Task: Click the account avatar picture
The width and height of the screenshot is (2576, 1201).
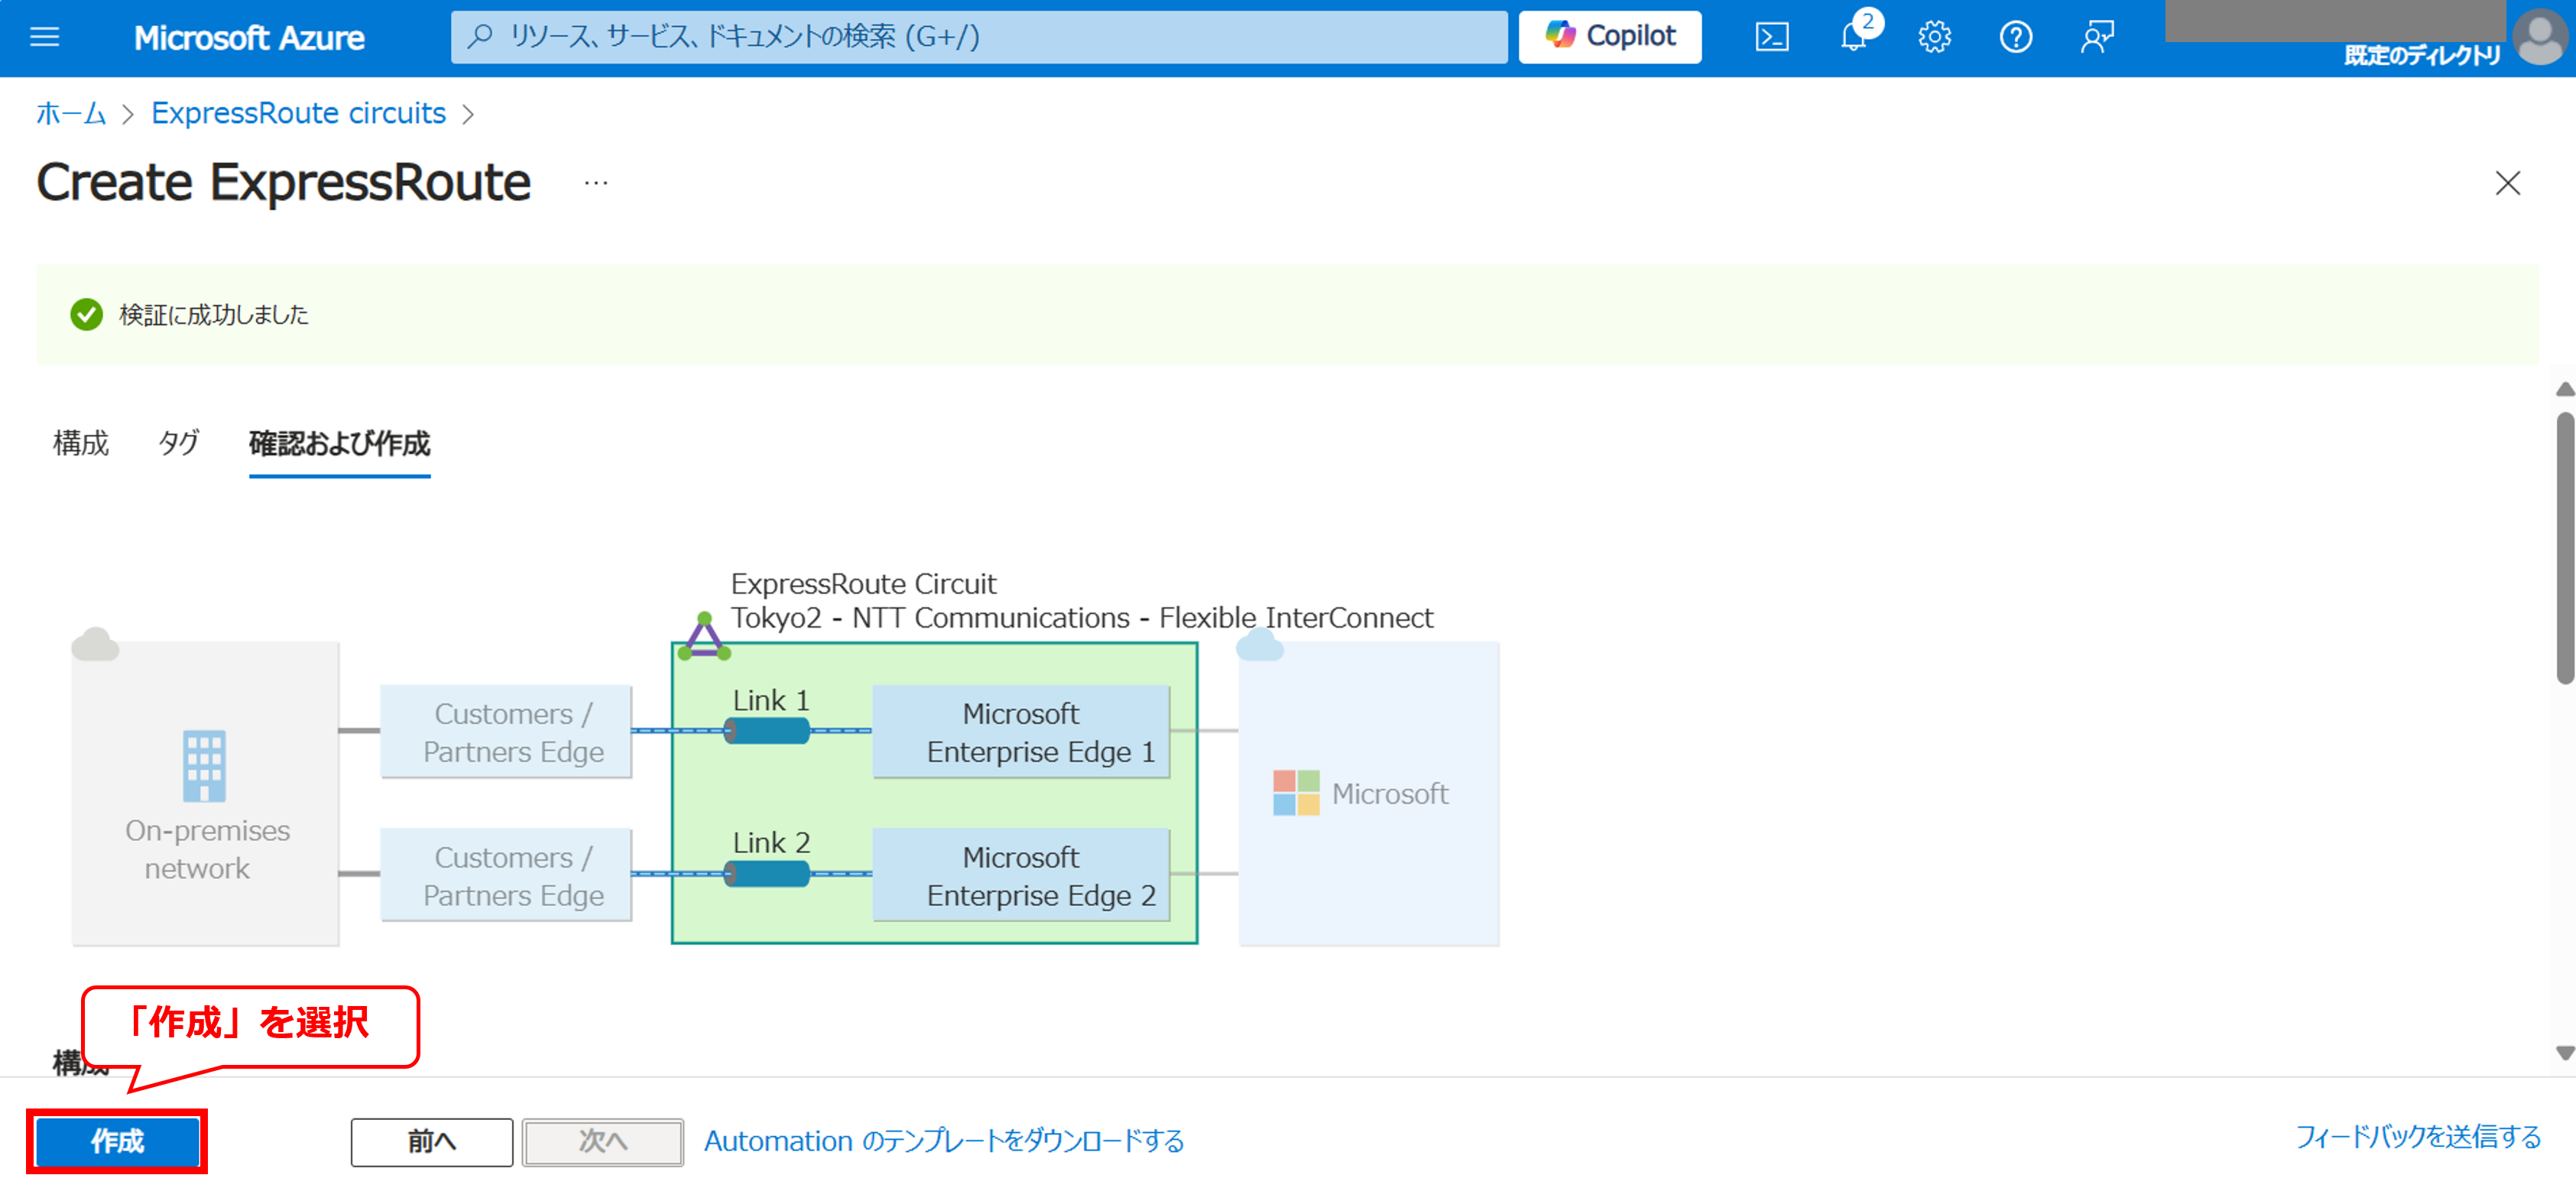Action: click(2541, 37)
